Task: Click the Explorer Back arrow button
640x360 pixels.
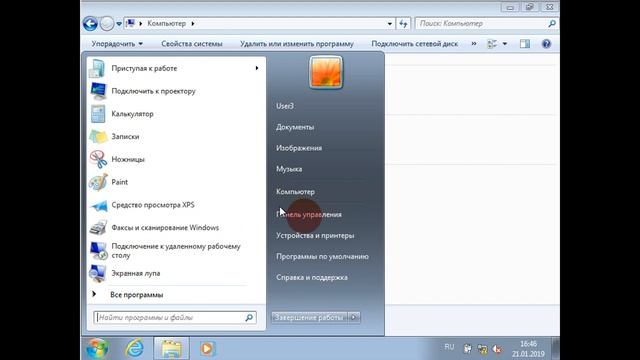Action: 90,24
